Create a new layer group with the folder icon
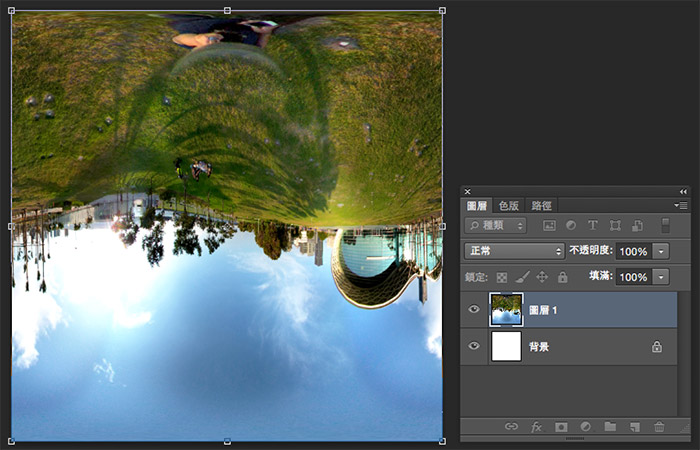 coord(610,427)
